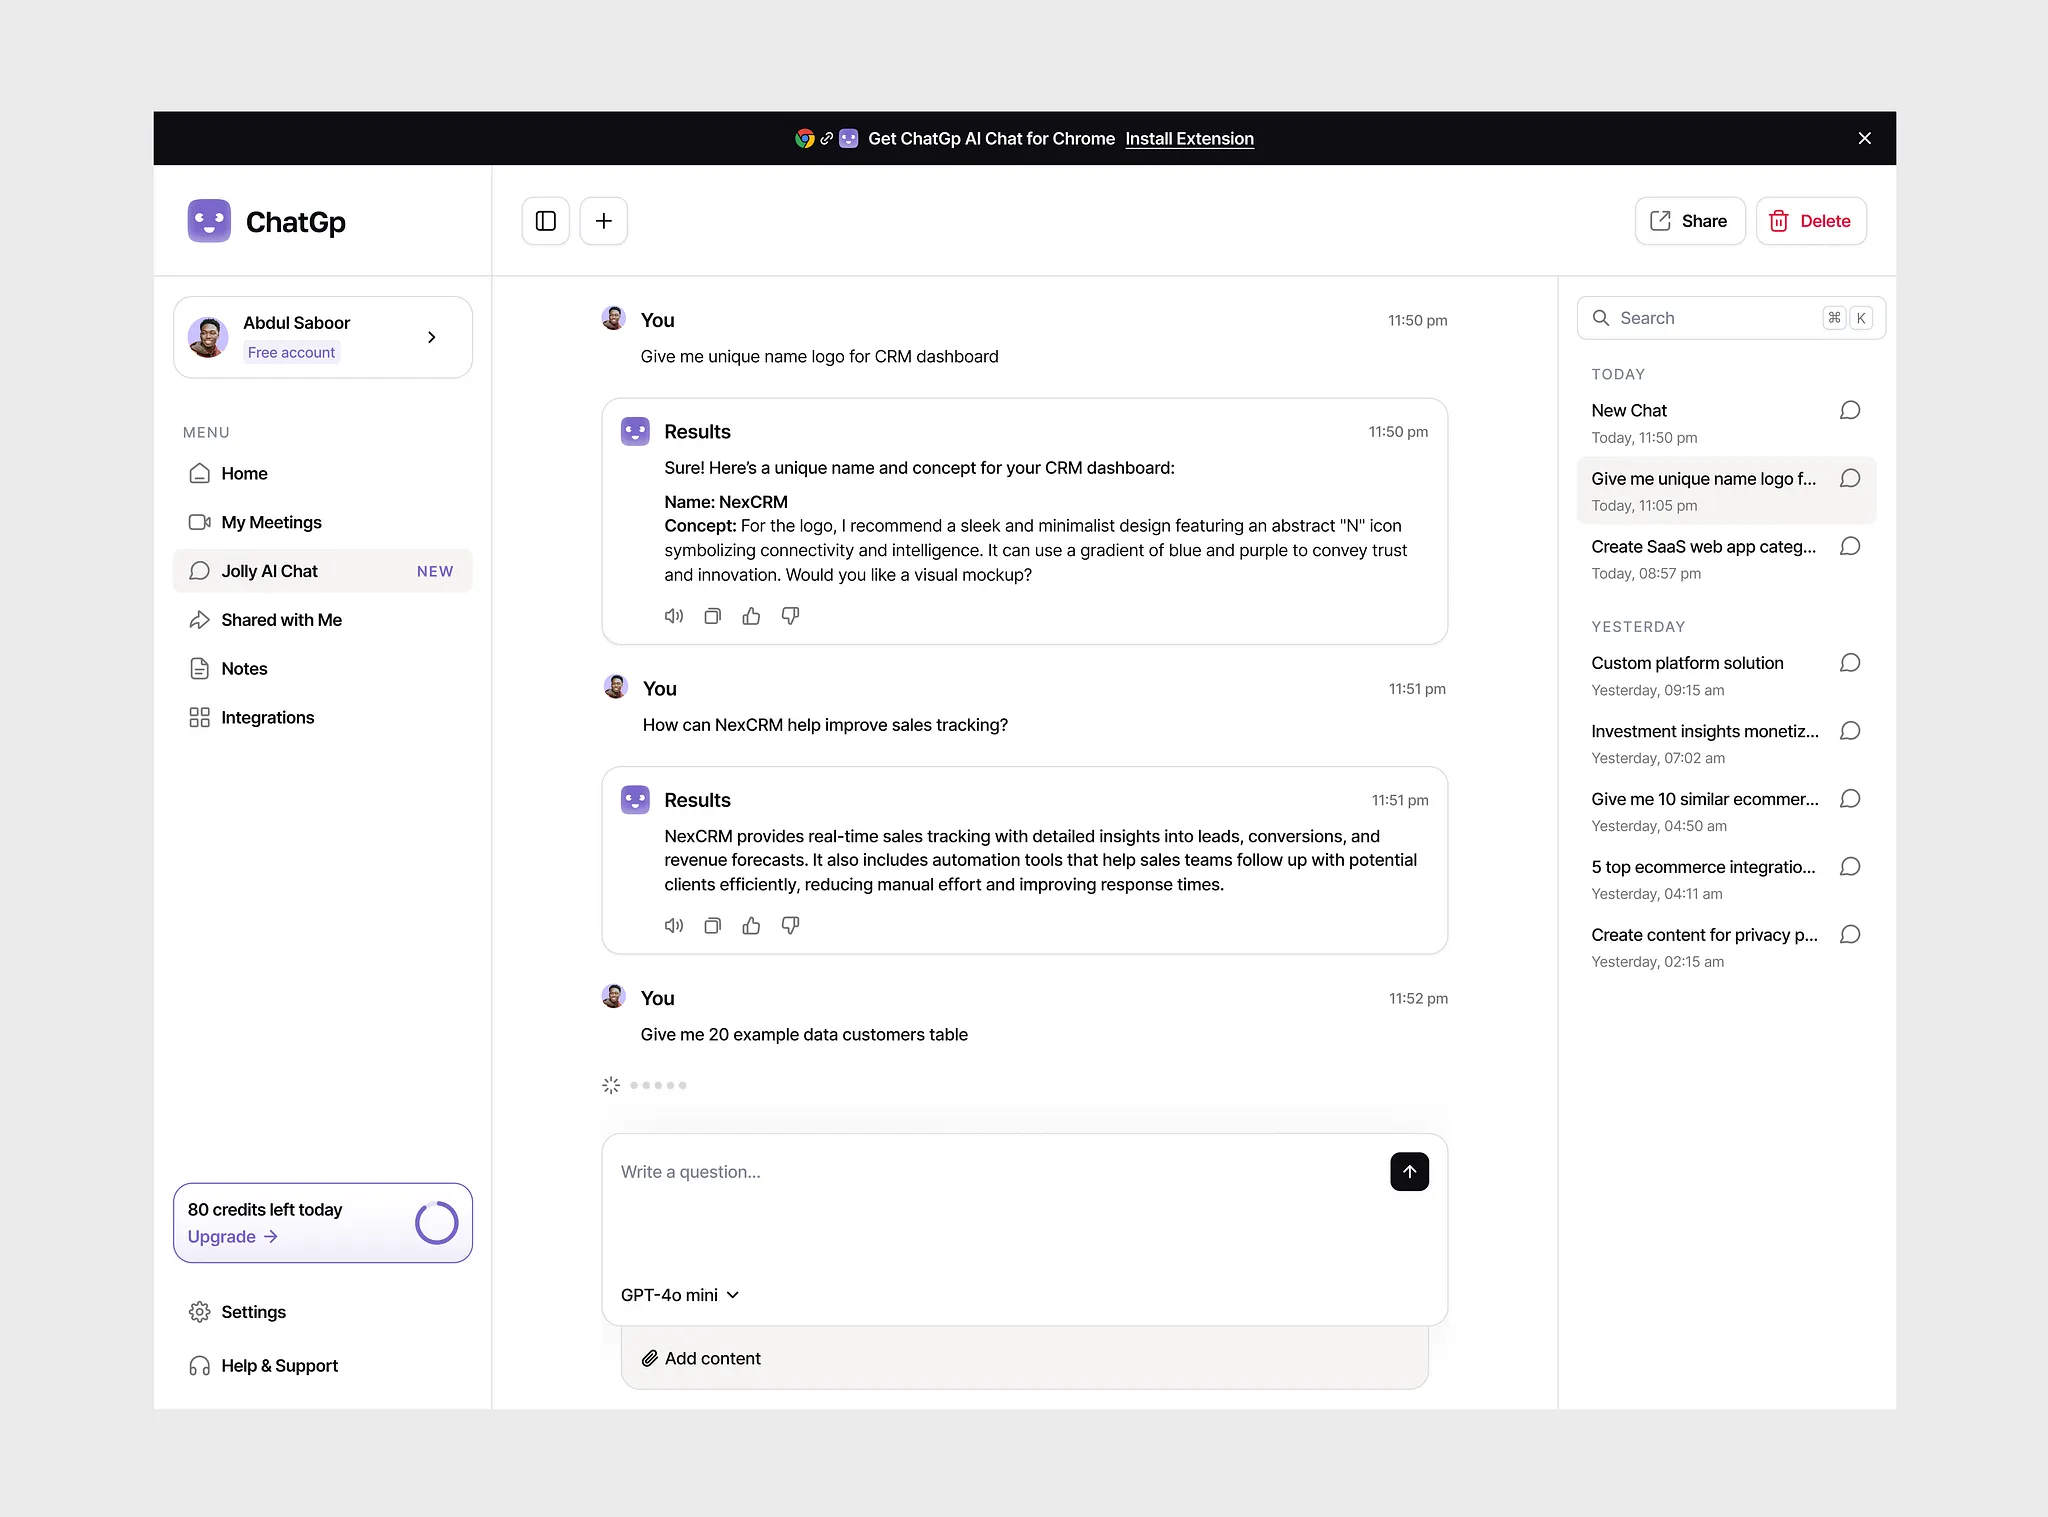The image size is (2048, 1517).
Task: Open Custom platform solution chat
Action: pyautogui.click(x=1687, y=663)
